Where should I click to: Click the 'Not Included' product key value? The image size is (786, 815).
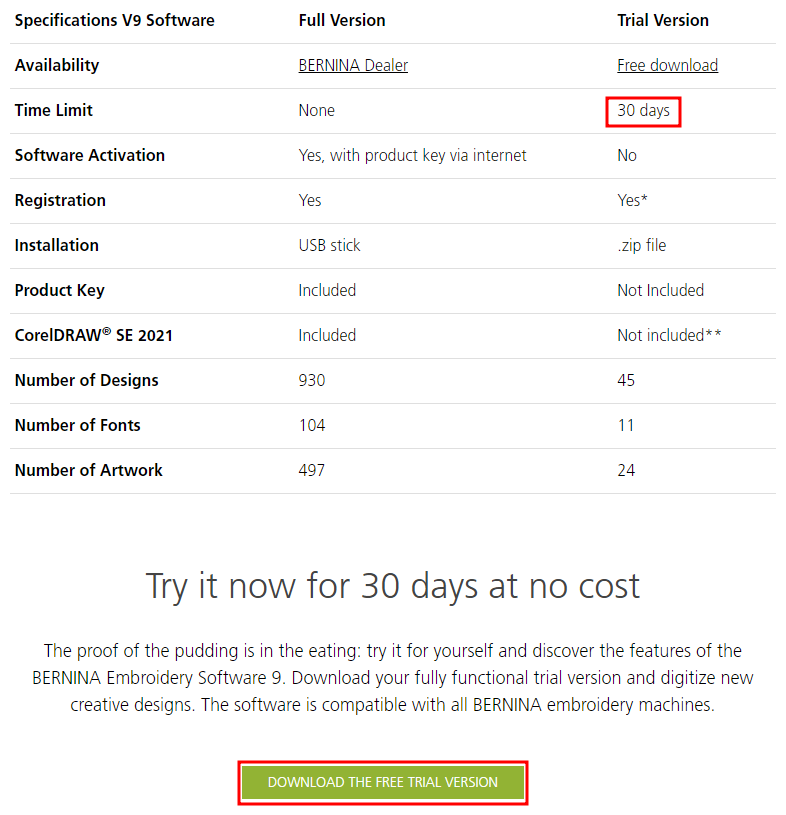click(x=660, y=291)
